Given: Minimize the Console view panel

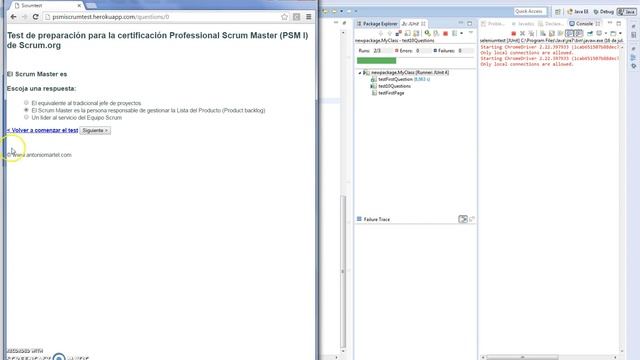Looking at the screenshot, I should pyautogui.click(x=610, y=23).
